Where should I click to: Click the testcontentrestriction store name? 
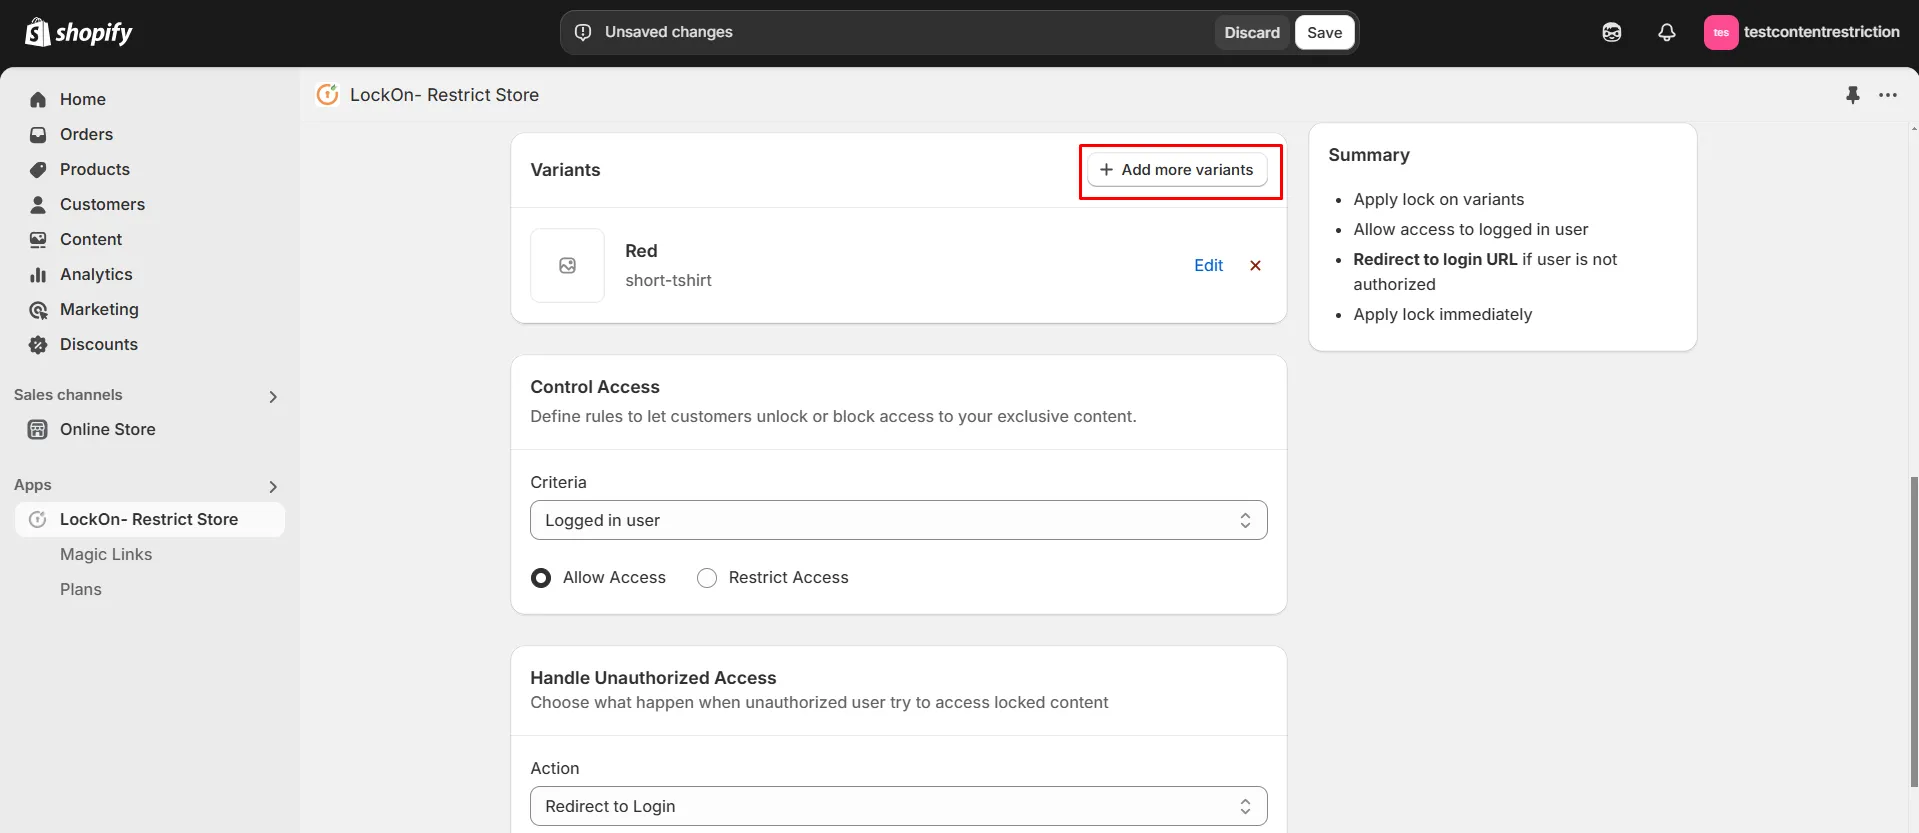[x=1821, y=32]
